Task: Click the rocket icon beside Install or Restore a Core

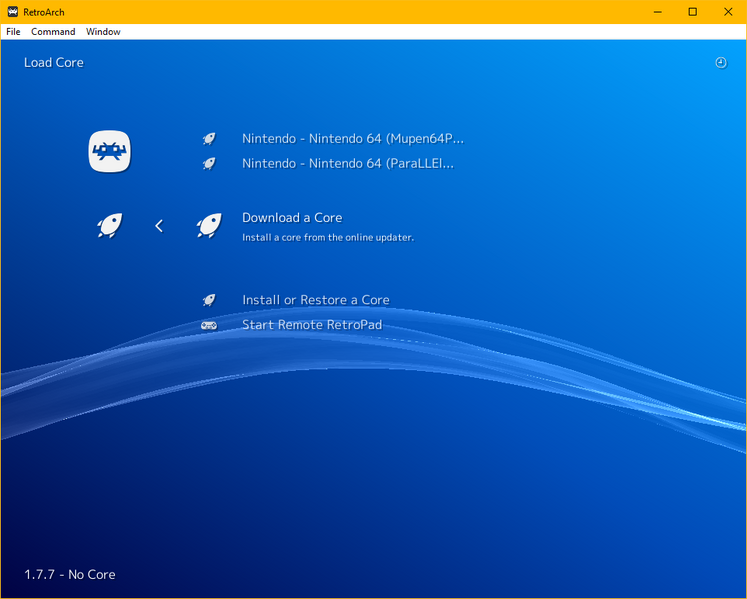Action: (x=209, y=300)
